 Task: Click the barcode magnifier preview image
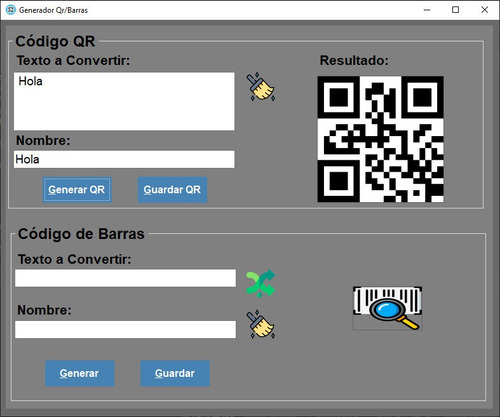[387, 308]
